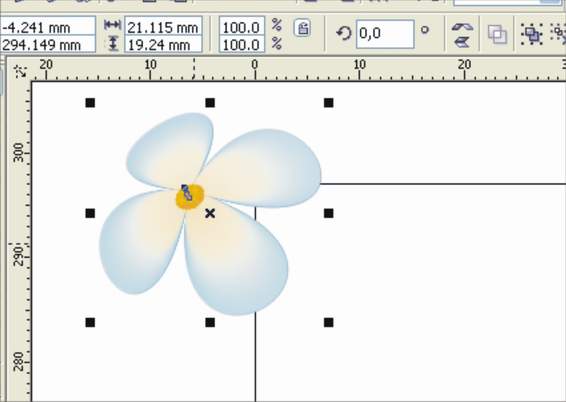566x402 pixels.
Task: Click the top-left selection handle
Action: pyautogui.click(x=90, y=103)
